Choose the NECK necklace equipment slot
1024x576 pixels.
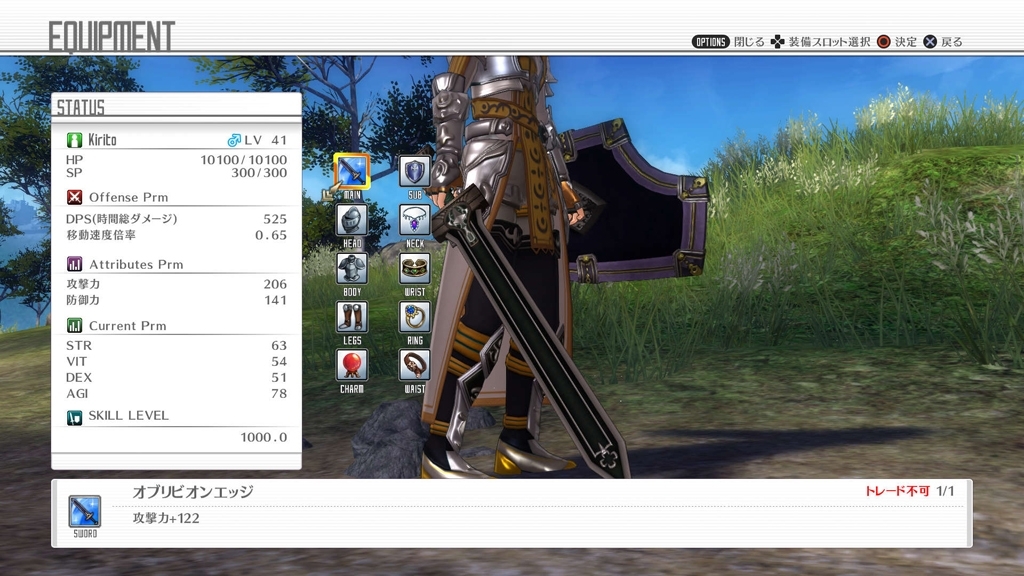[415, 220]
